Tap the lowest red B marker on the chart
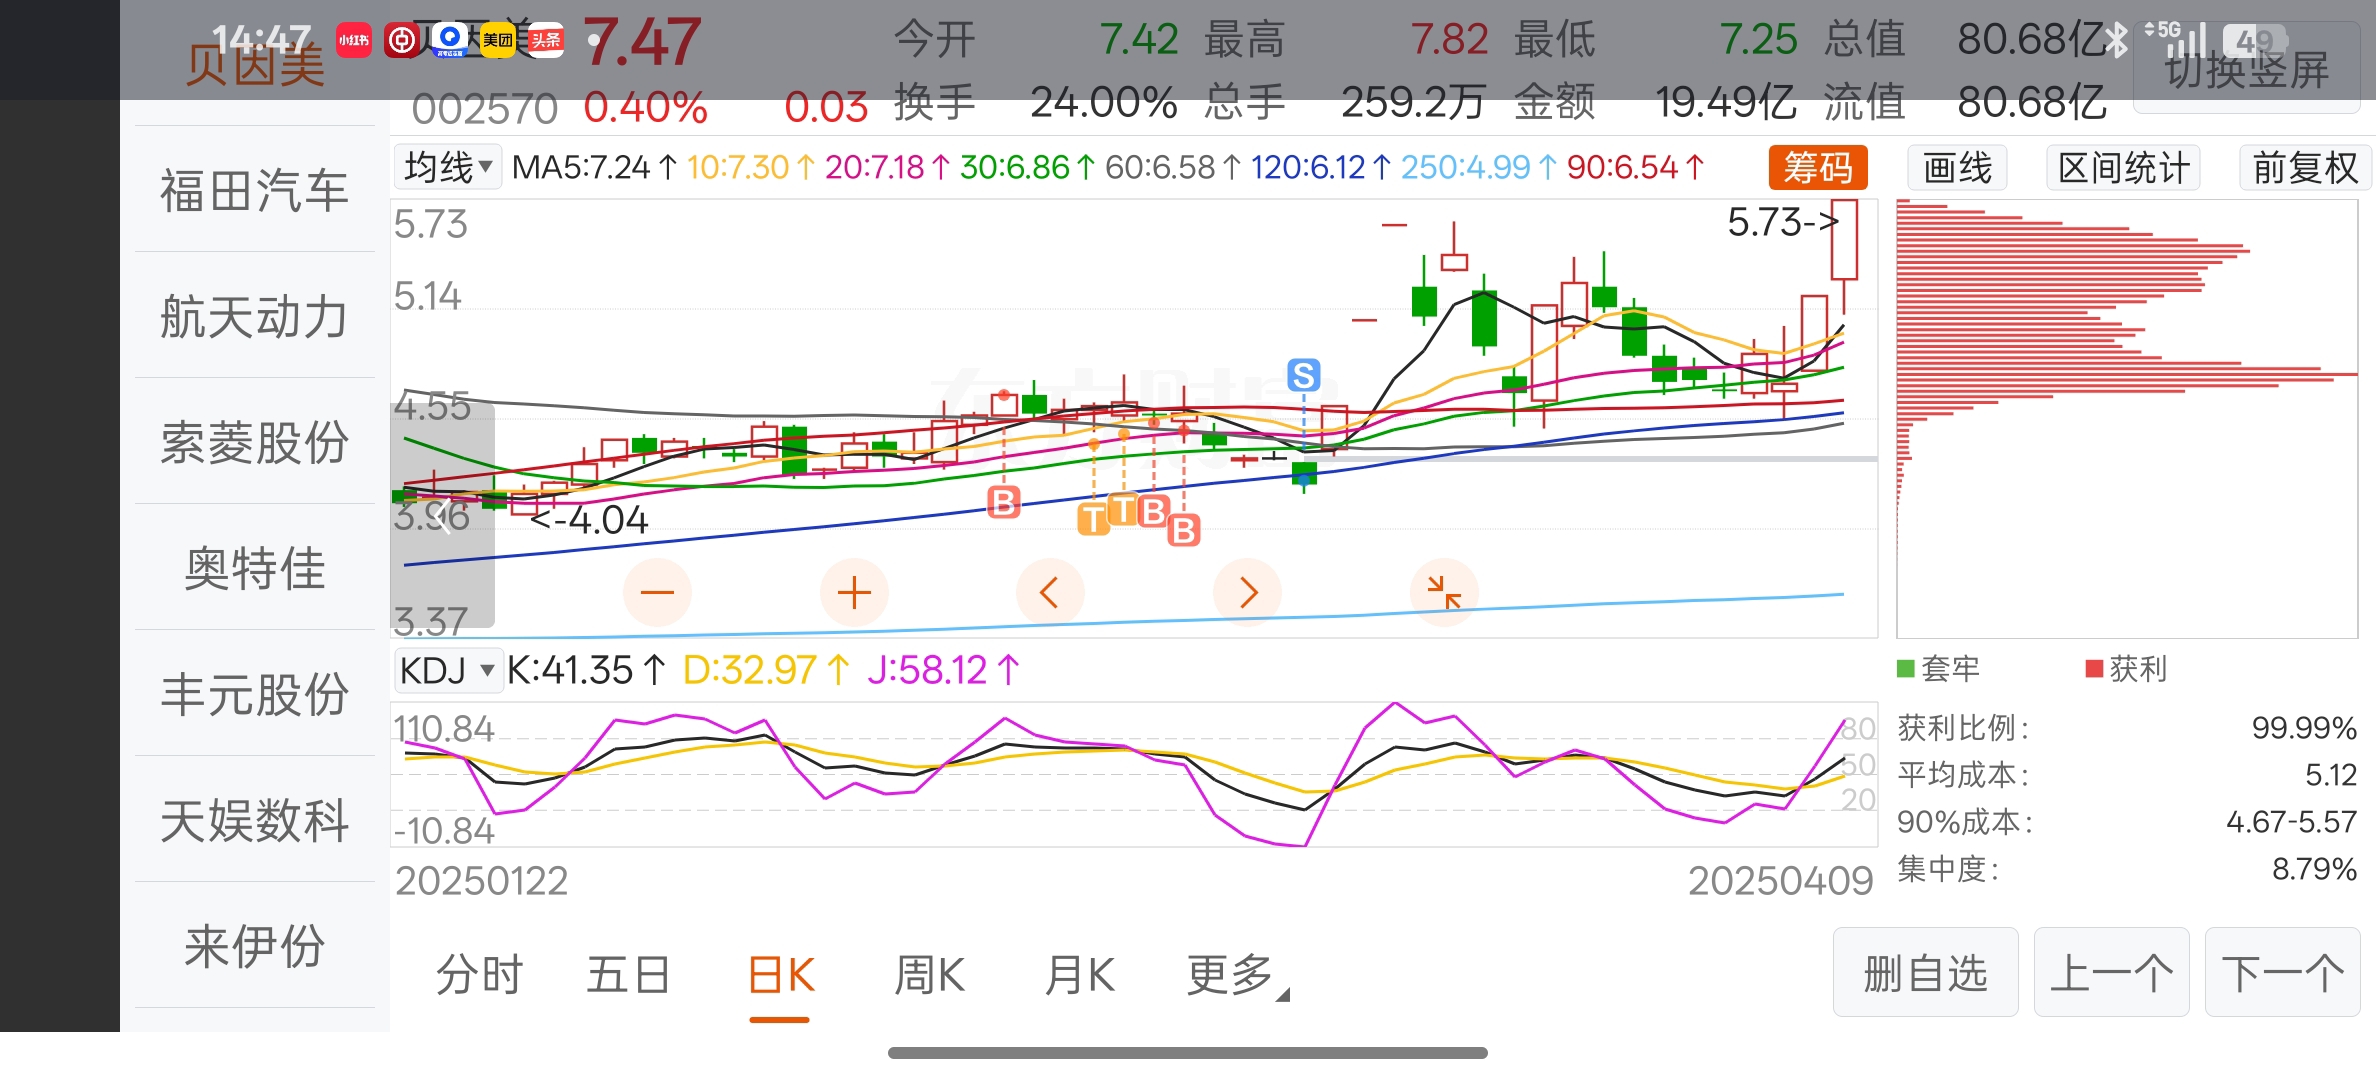This screenshot has height=1080, width=2376. click(1184, 530)
